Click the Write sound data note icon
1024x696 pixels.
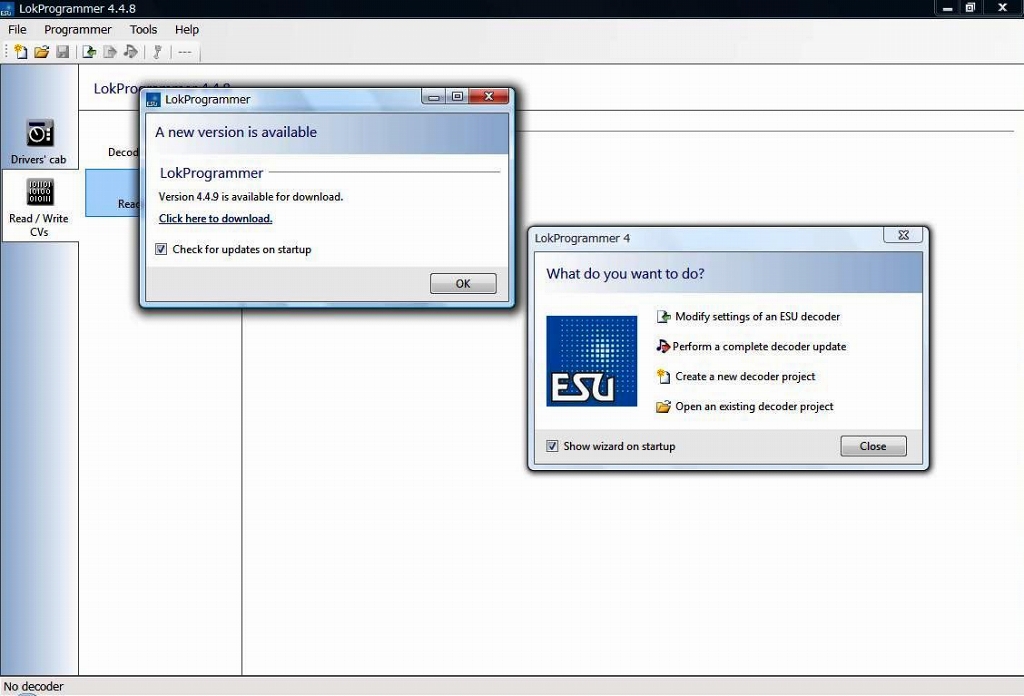tap(131, 52)
